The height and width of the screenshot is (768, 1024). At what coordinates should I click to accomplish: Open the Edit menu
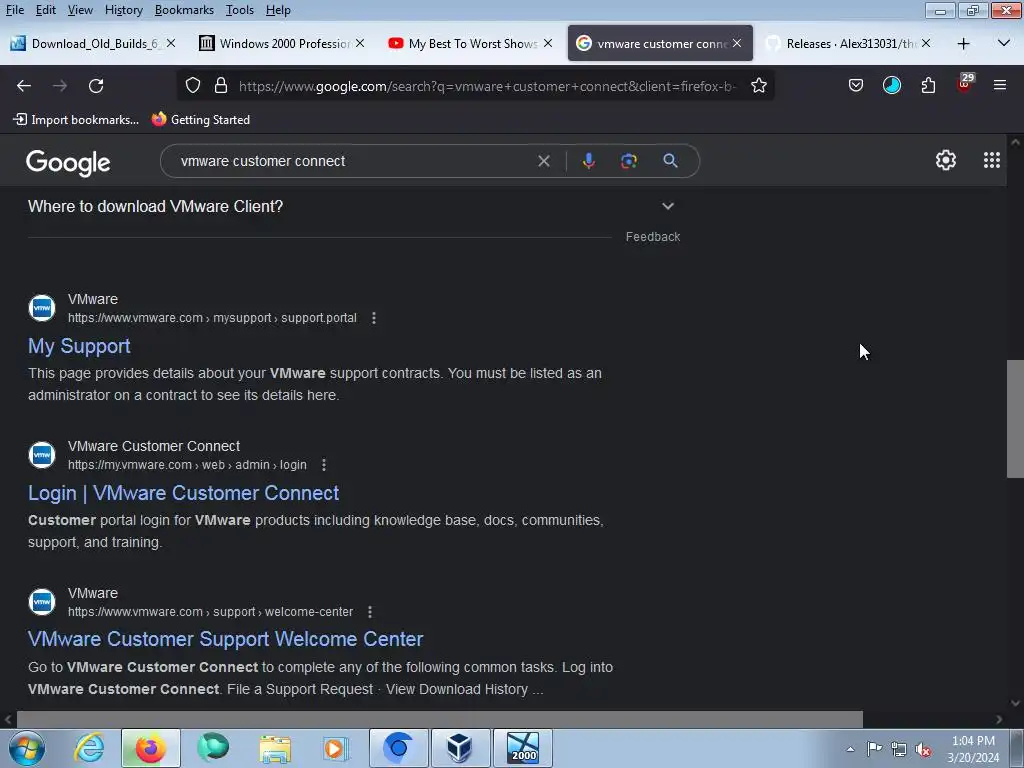[x=45, y=10]
